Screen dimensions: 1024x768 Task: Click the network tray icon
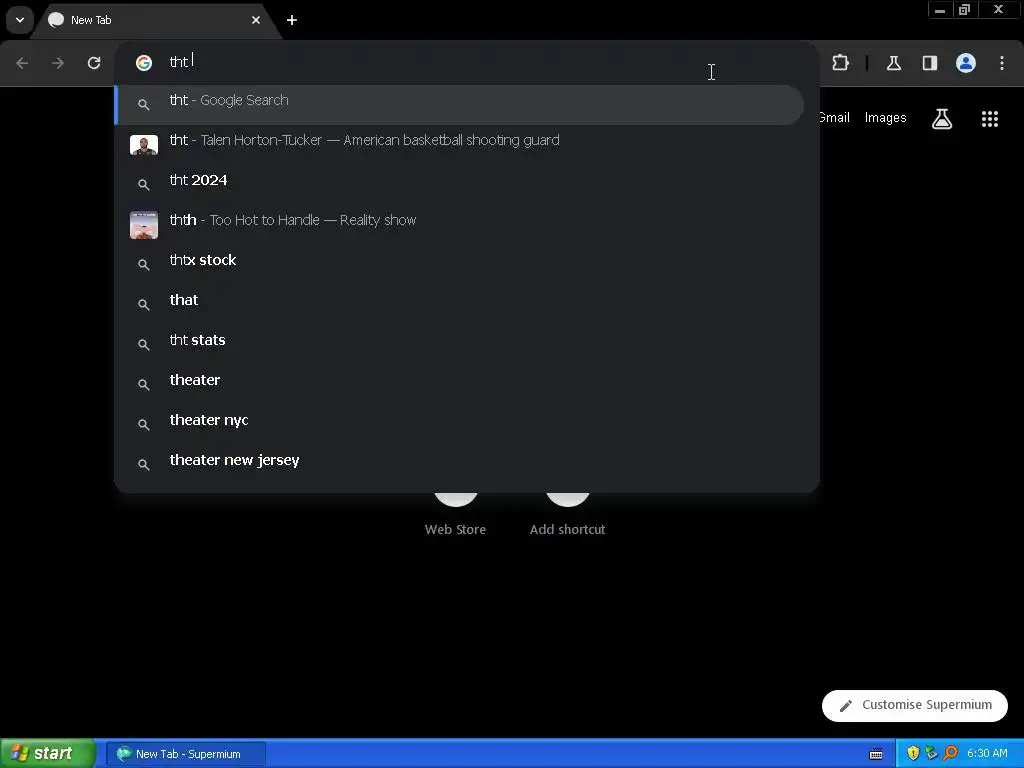pyautogui.click(x=931, y=754)
